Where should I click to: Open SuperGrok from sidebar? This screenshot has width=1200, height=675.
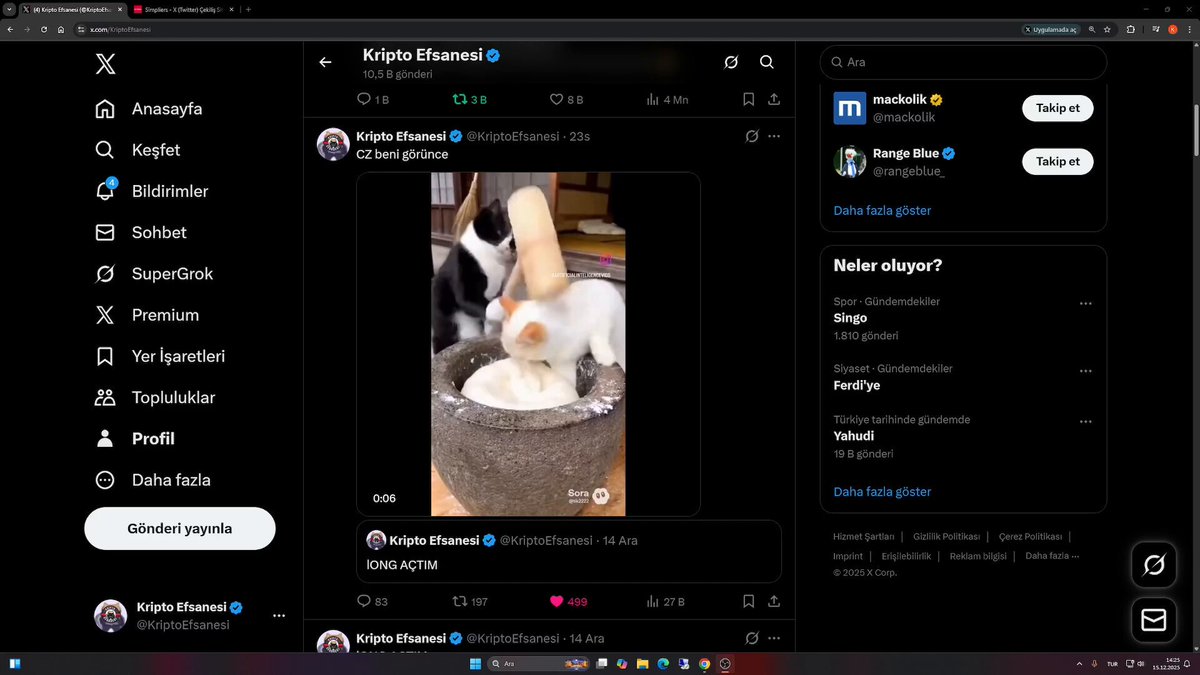click(154, 273)
